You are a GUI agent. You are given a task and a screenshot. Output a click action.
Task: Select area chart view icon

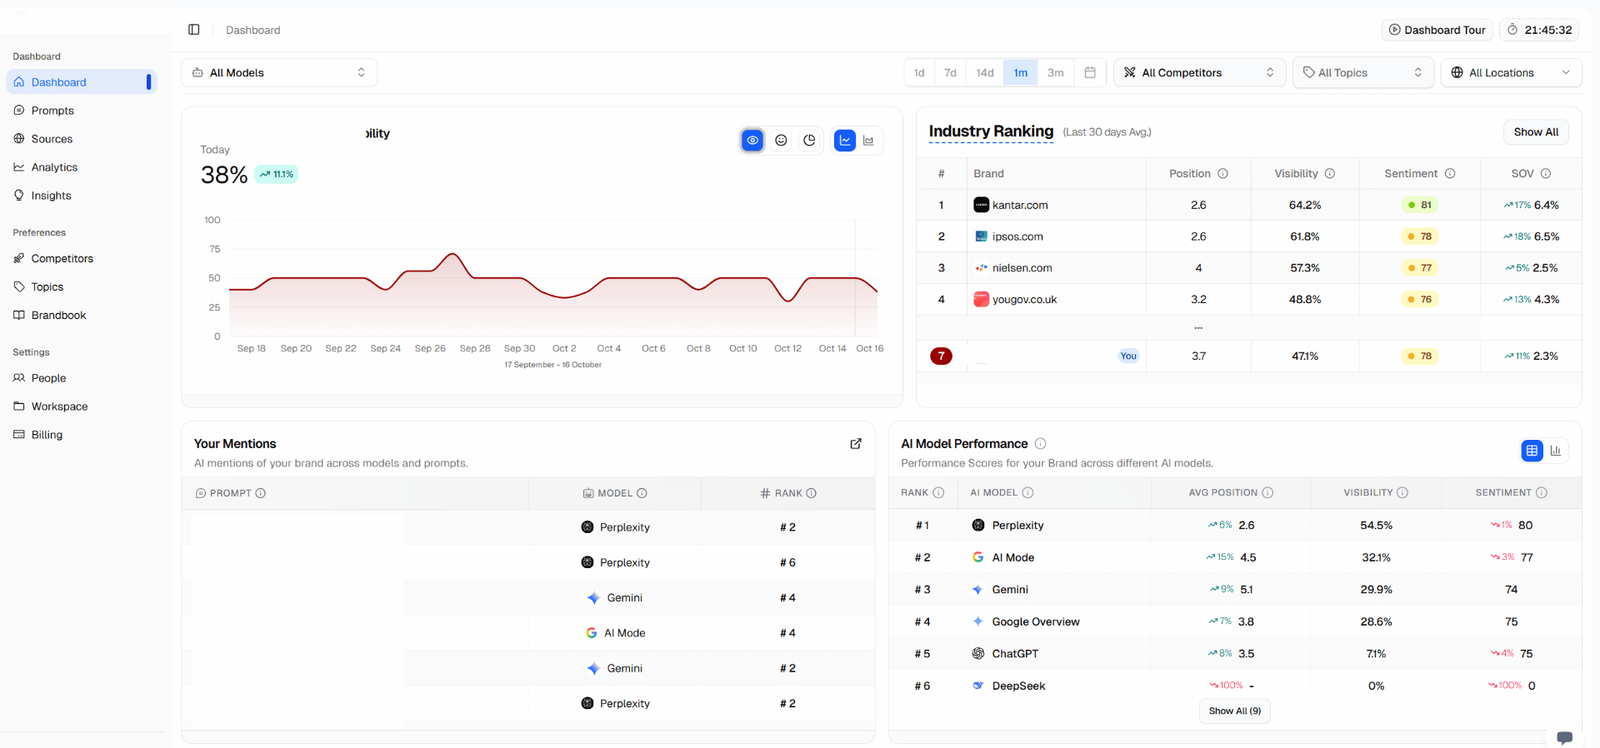pos(868,141)
